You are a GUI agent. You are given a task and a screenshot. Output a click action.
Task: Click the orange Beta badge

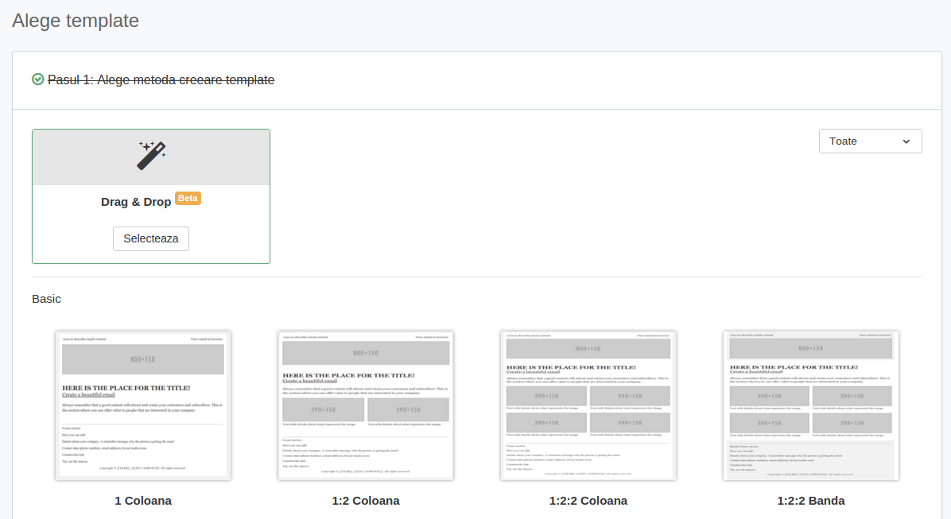[x=188, y=199]
